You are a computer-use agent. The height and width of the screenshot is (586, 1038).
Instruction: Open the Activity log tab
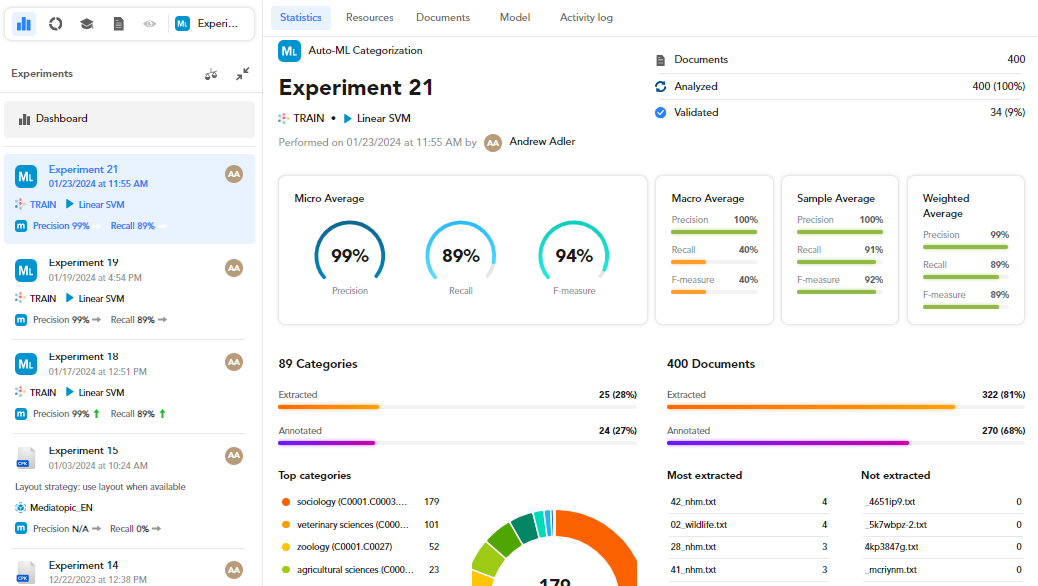tap(586, 18)
